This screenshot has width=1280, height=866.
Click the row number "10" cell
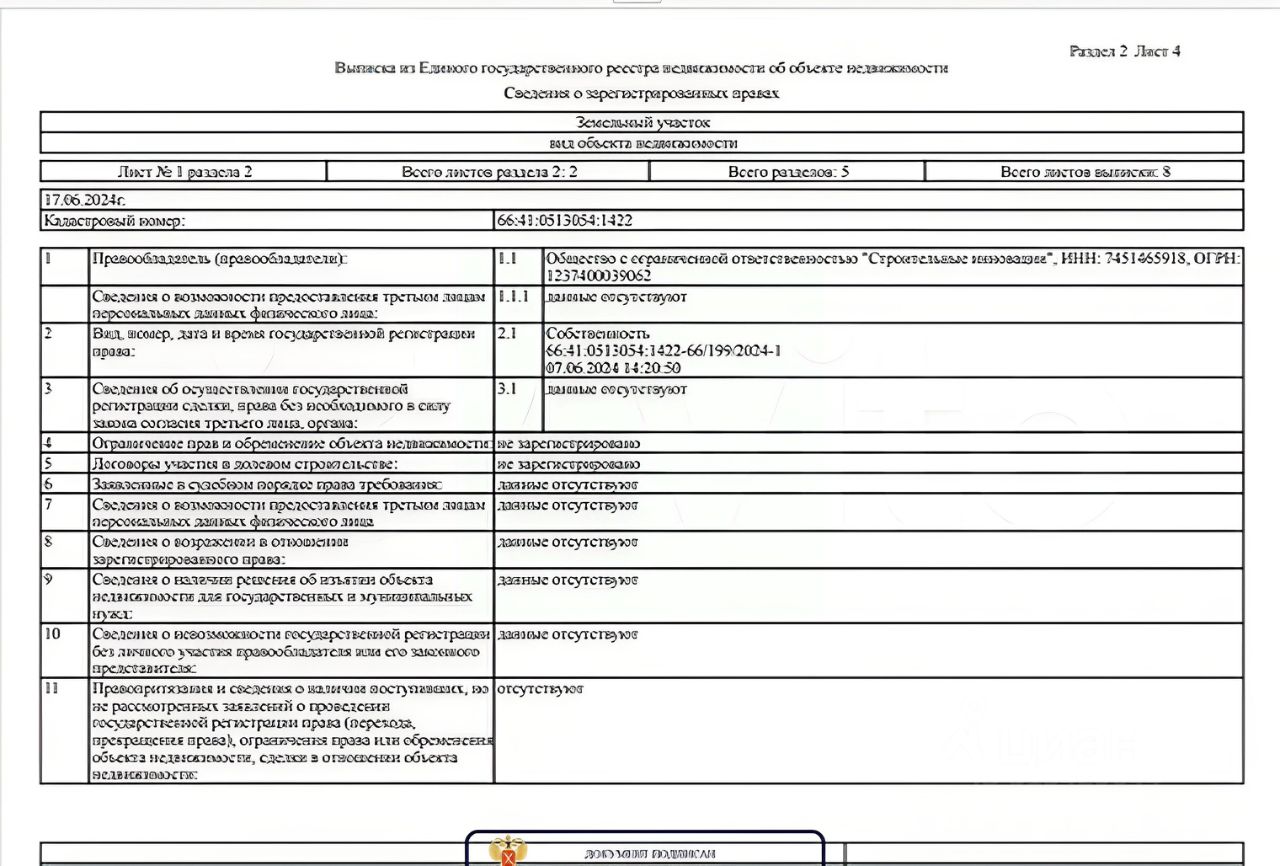(x=65, y=650)
